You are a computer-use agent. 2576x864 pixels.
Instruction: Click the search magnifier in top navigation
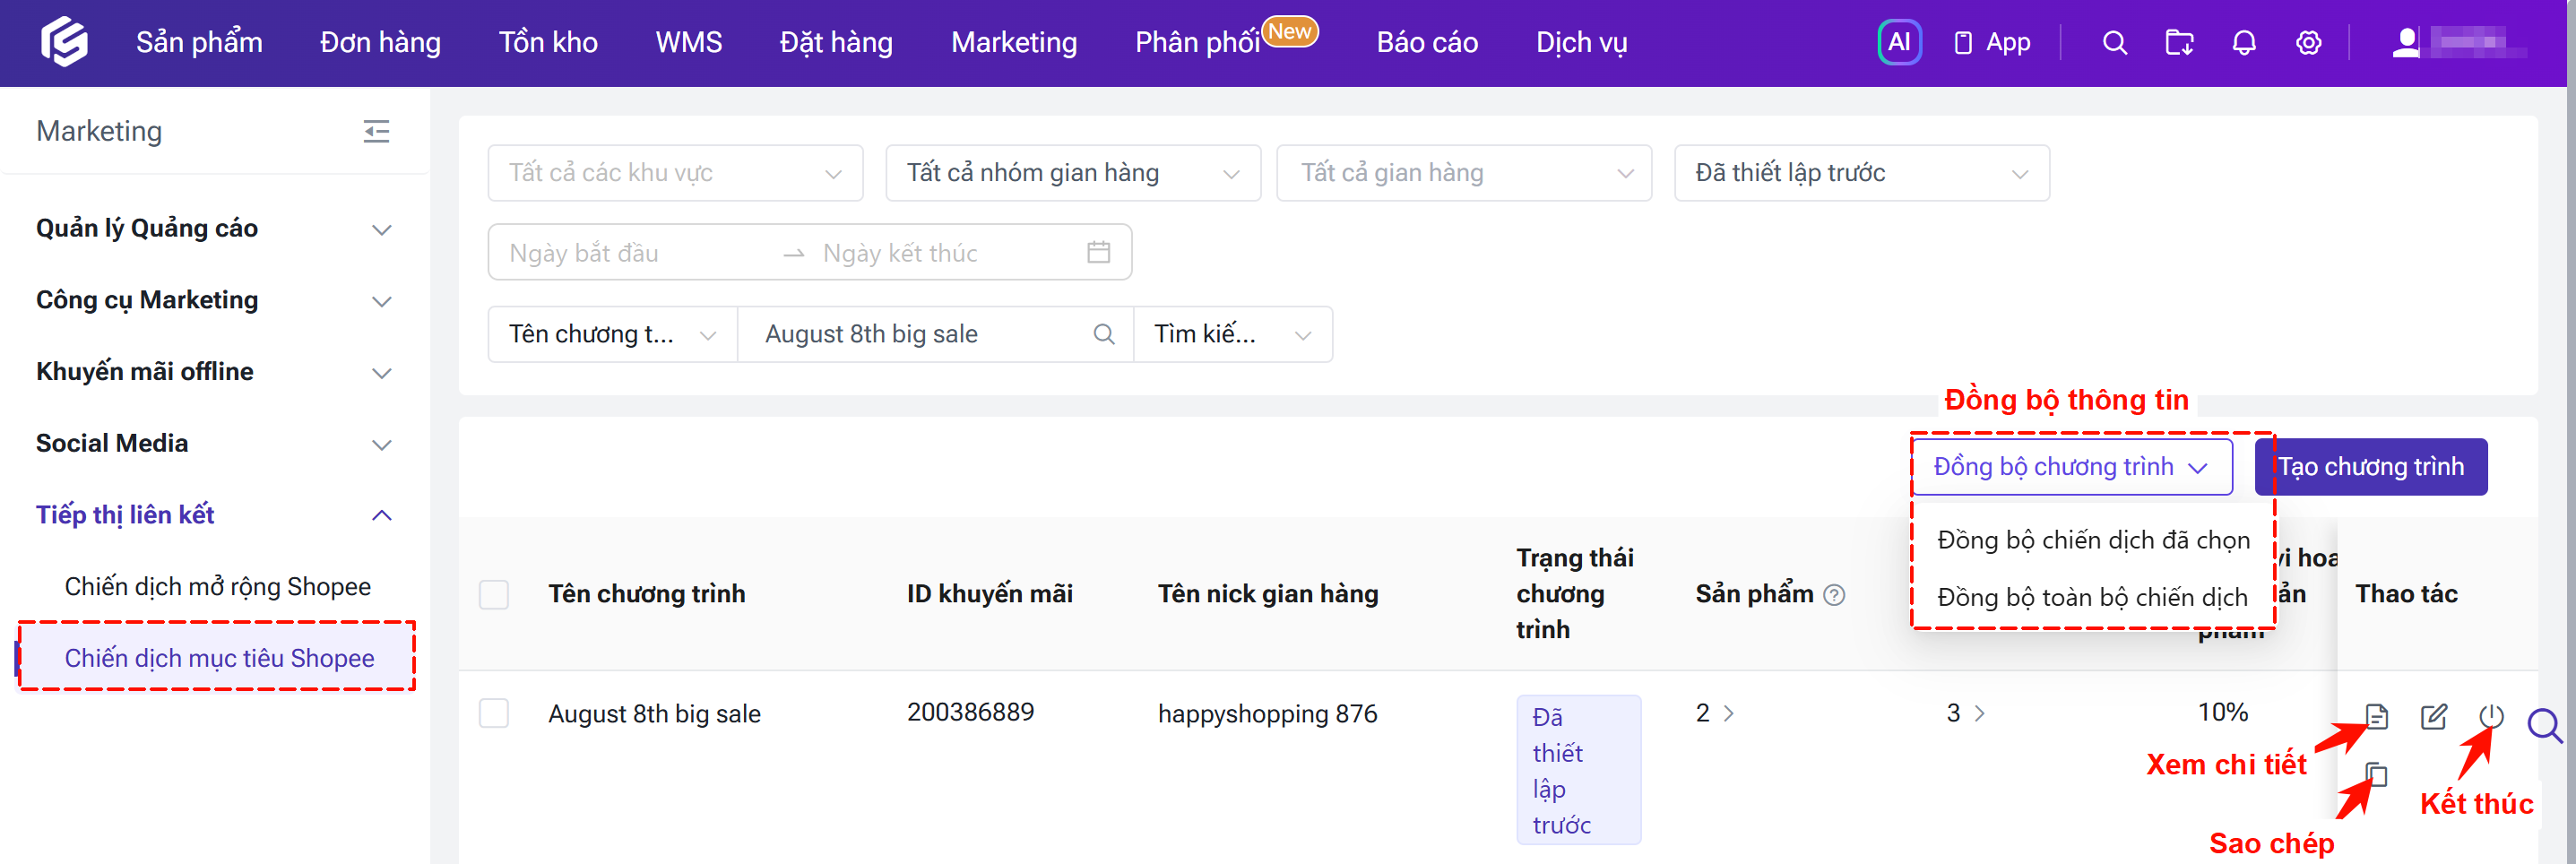point(2114,43)
